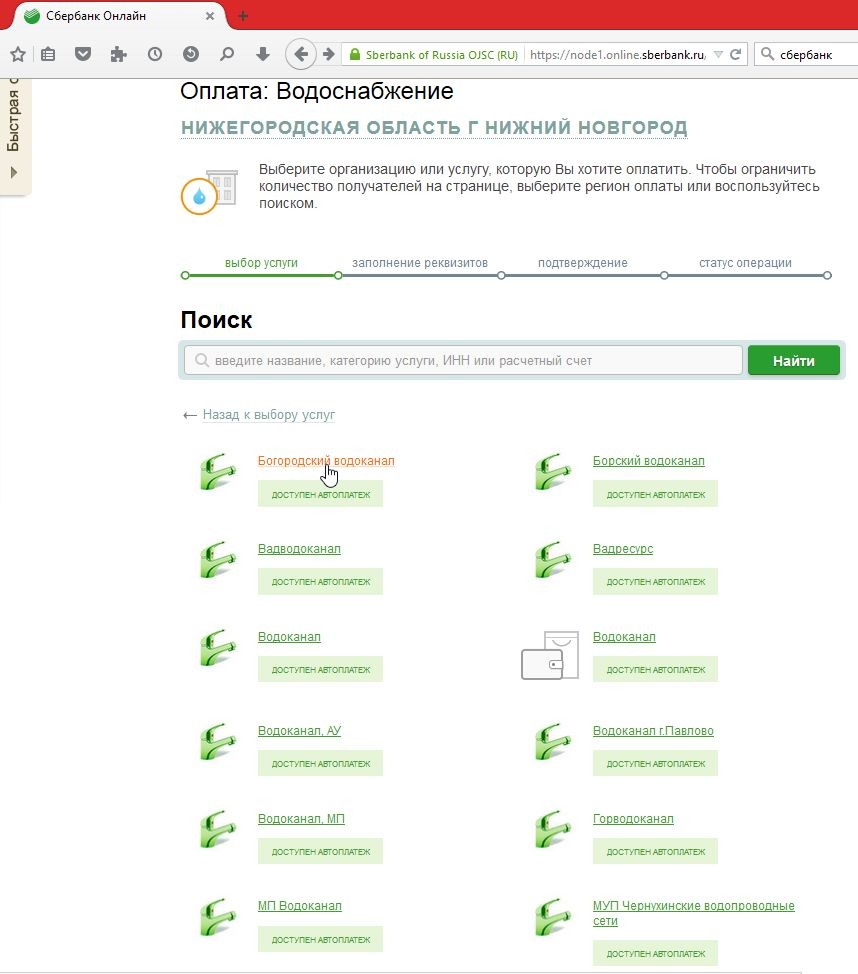Reload the page with the refresh icon

tap(736, 55)
